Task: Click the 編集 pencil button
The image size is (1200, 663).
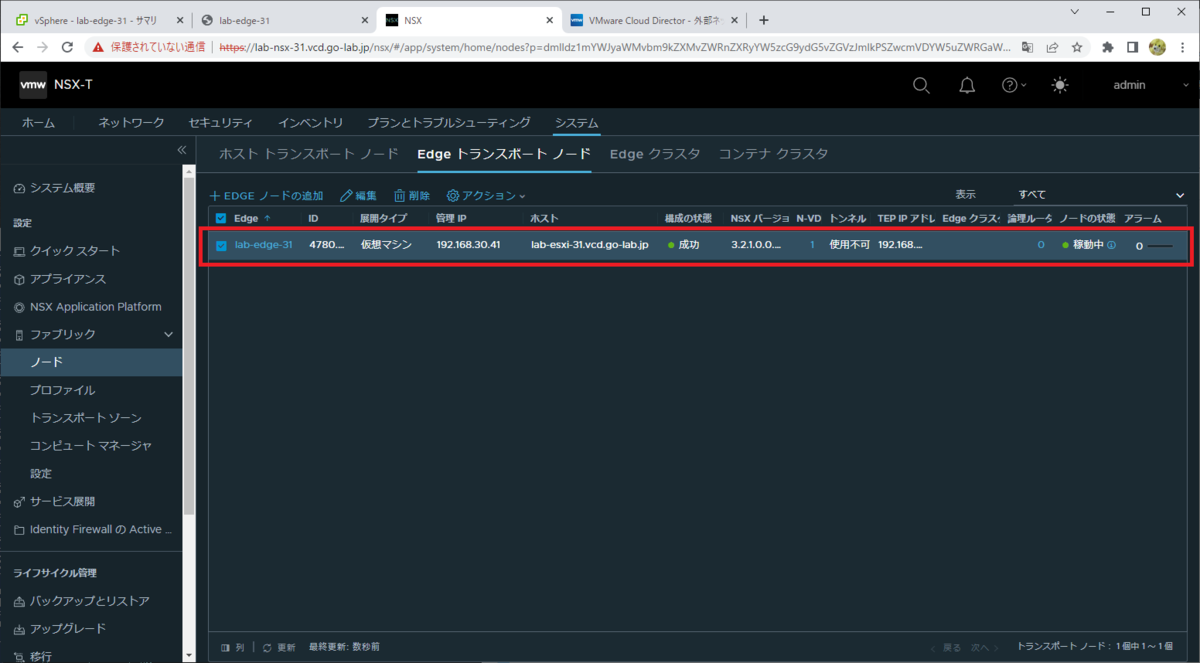Action: pos(359,196)
